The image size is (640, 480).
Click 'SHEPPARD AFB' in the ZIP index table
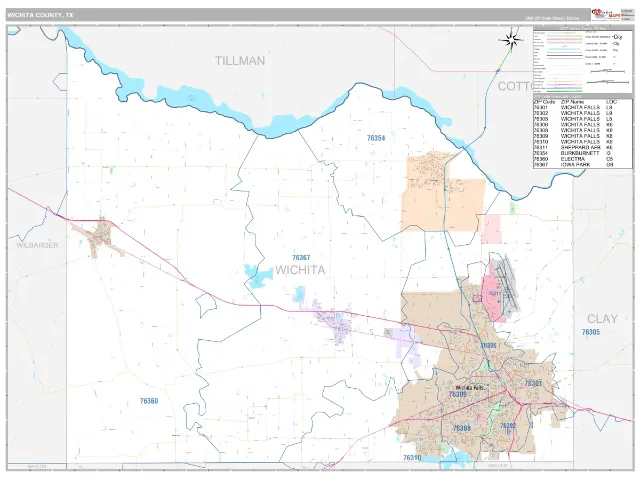[580, 147]
